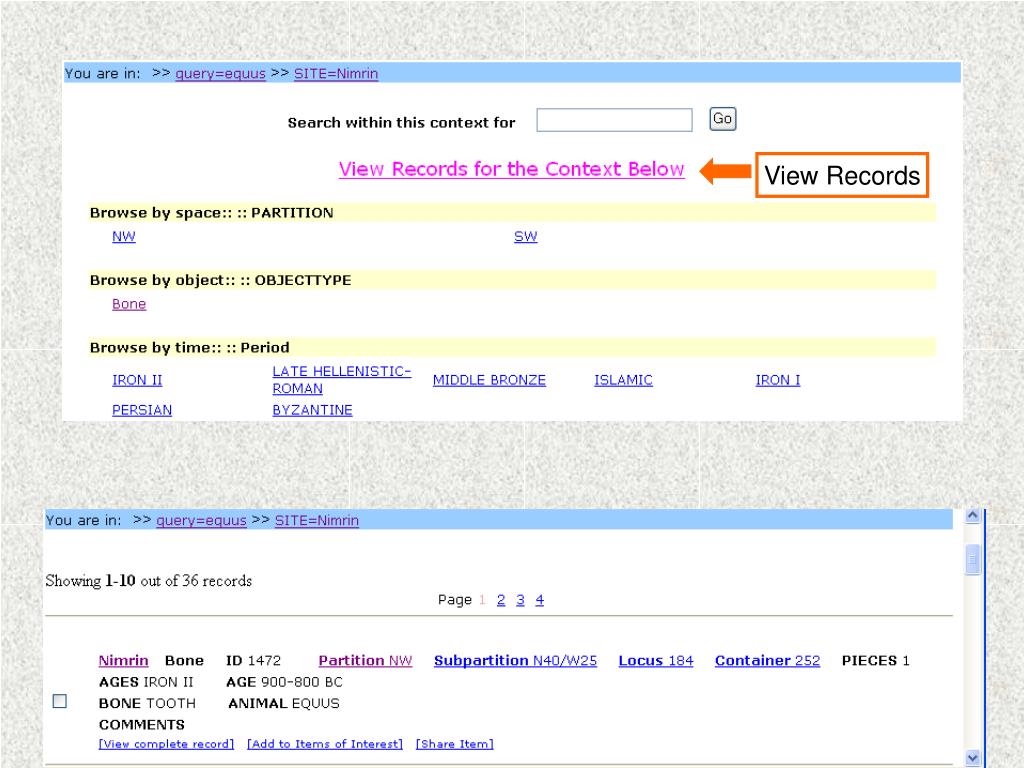This screenshot has width=1024, height=768.
Task: Browse the ISLAMIC period
Action: (623, 380)
